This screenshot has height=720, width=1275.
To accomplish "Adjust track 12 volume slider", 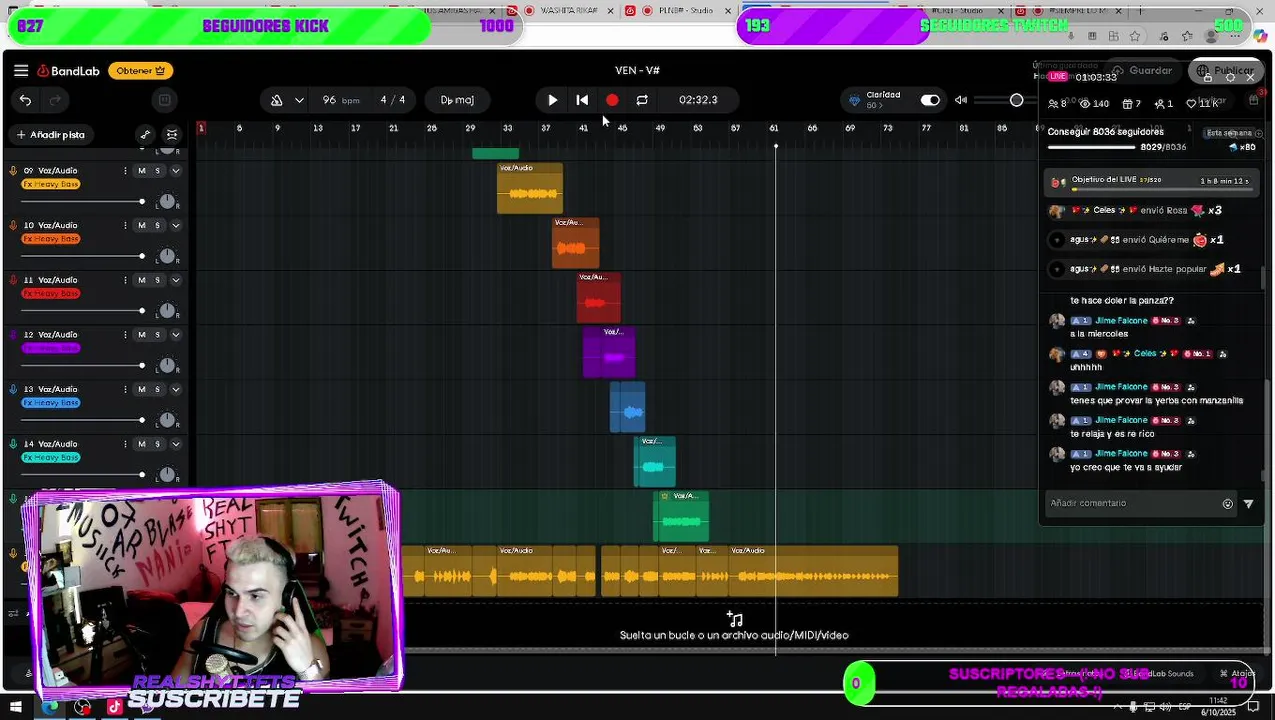I will [84, 365].
